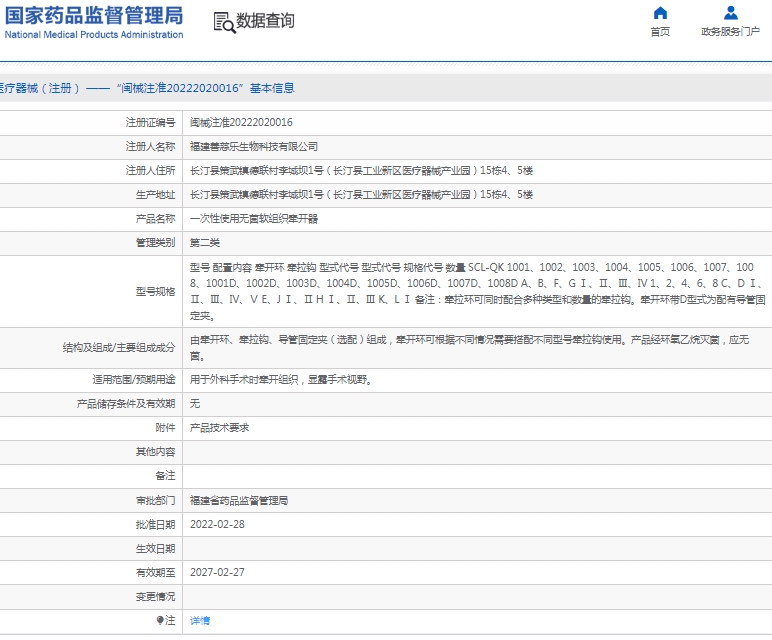
Task: Click the 有效期至 row label
Action: (x=156, y=573)
